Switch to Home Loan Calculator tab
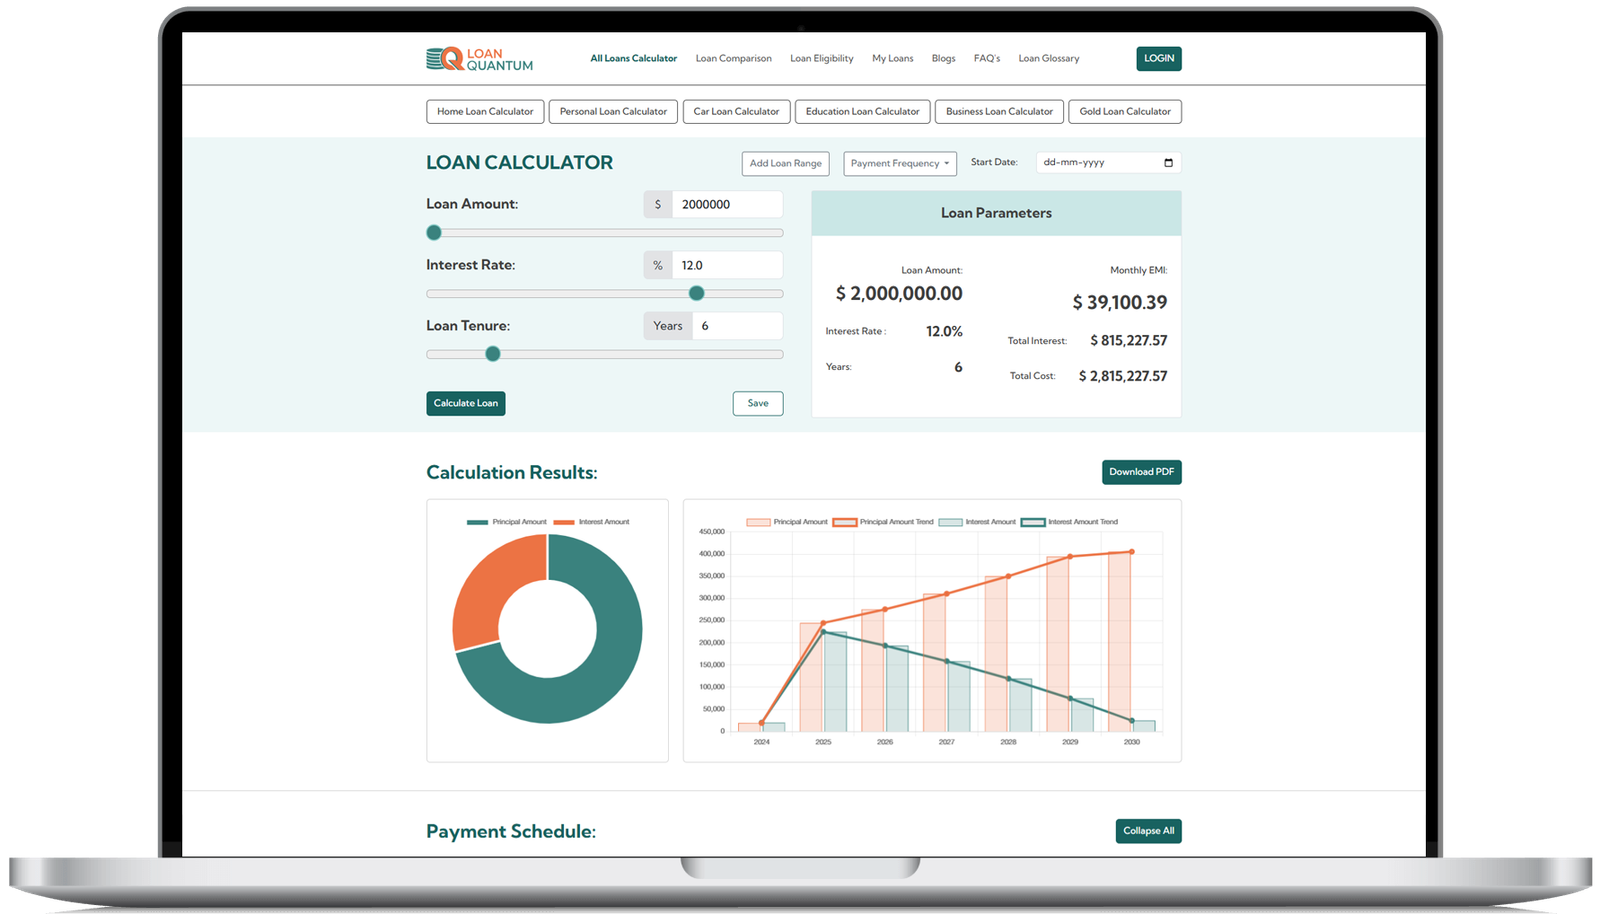1600x914 pixels. [x=485, y=112]
